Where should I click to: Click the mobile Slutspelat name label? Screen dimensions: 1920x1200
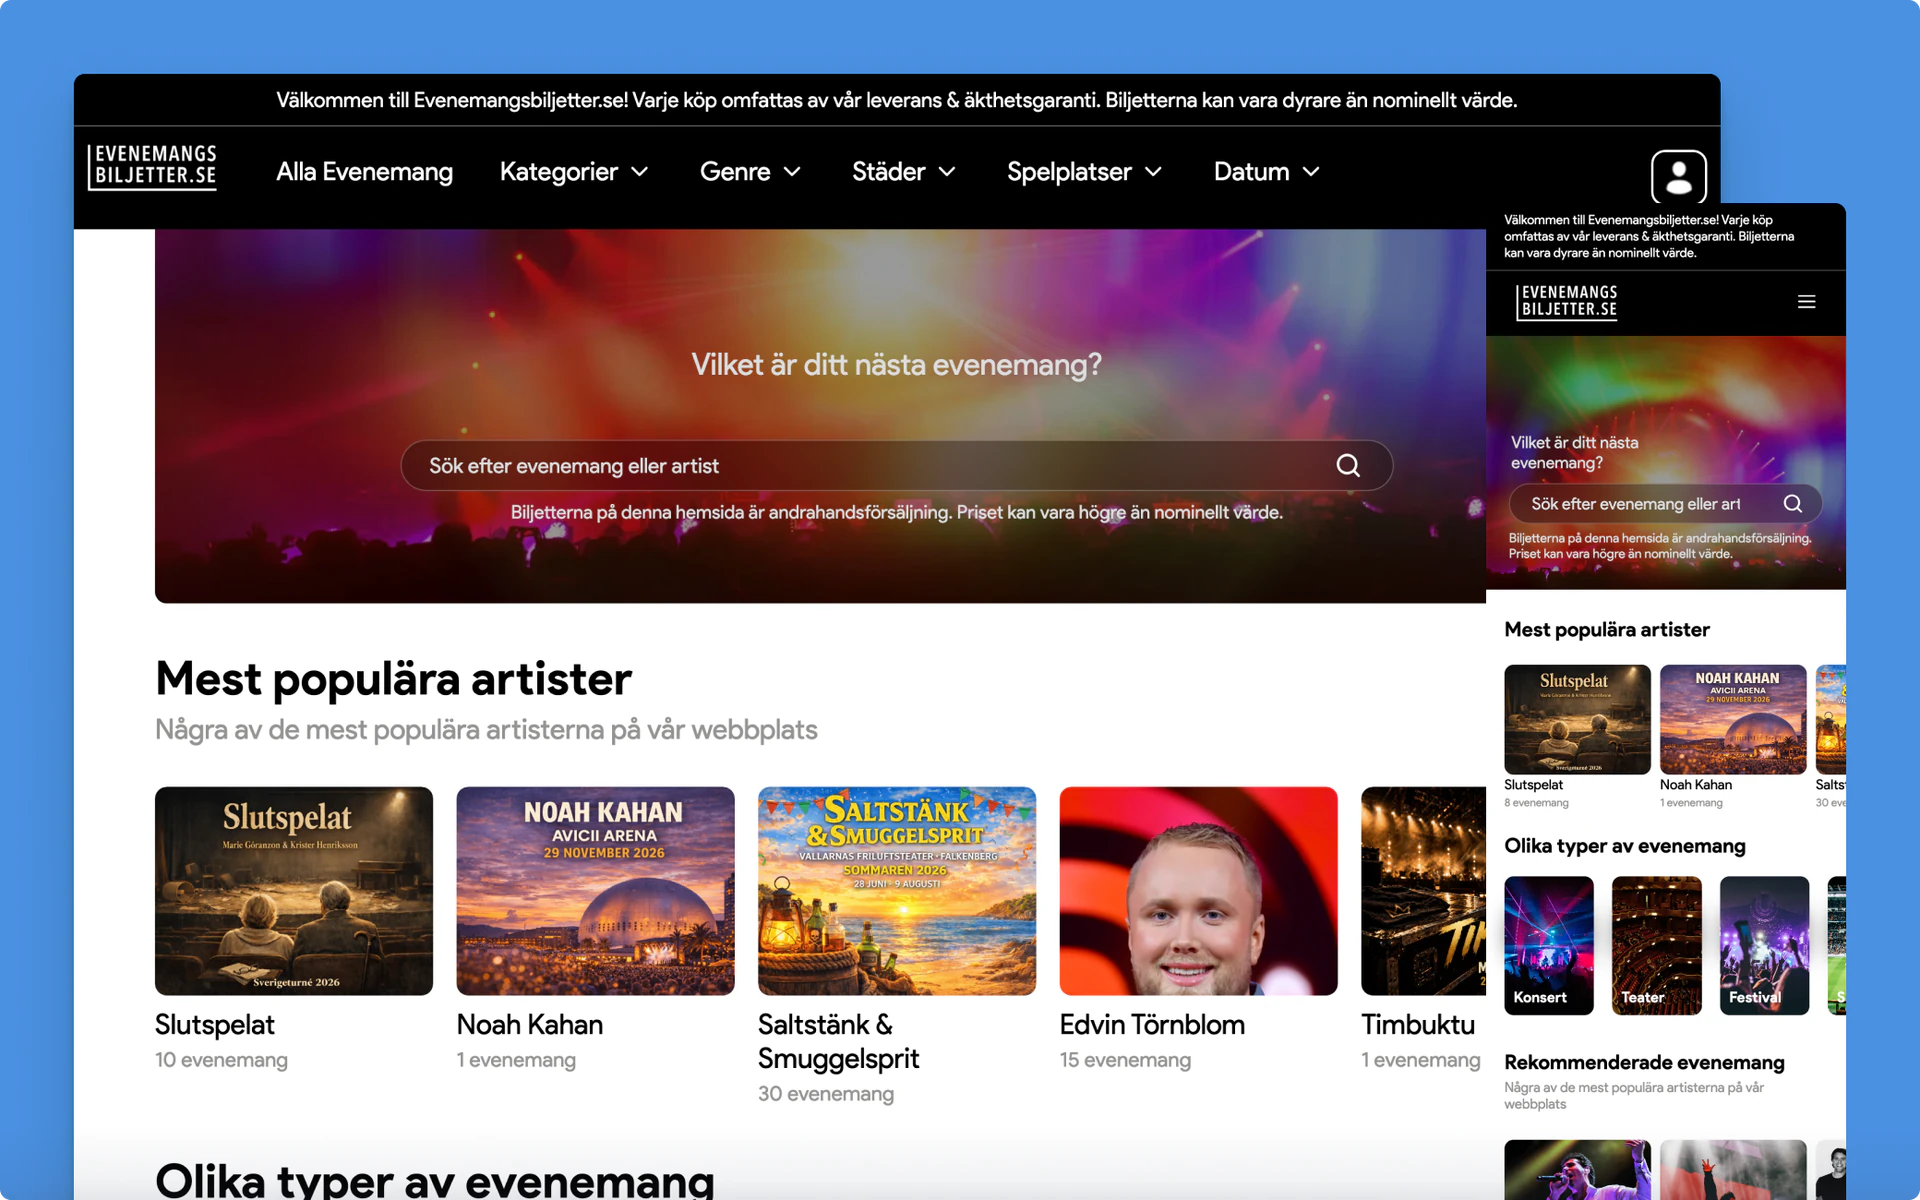point(1533,785)
